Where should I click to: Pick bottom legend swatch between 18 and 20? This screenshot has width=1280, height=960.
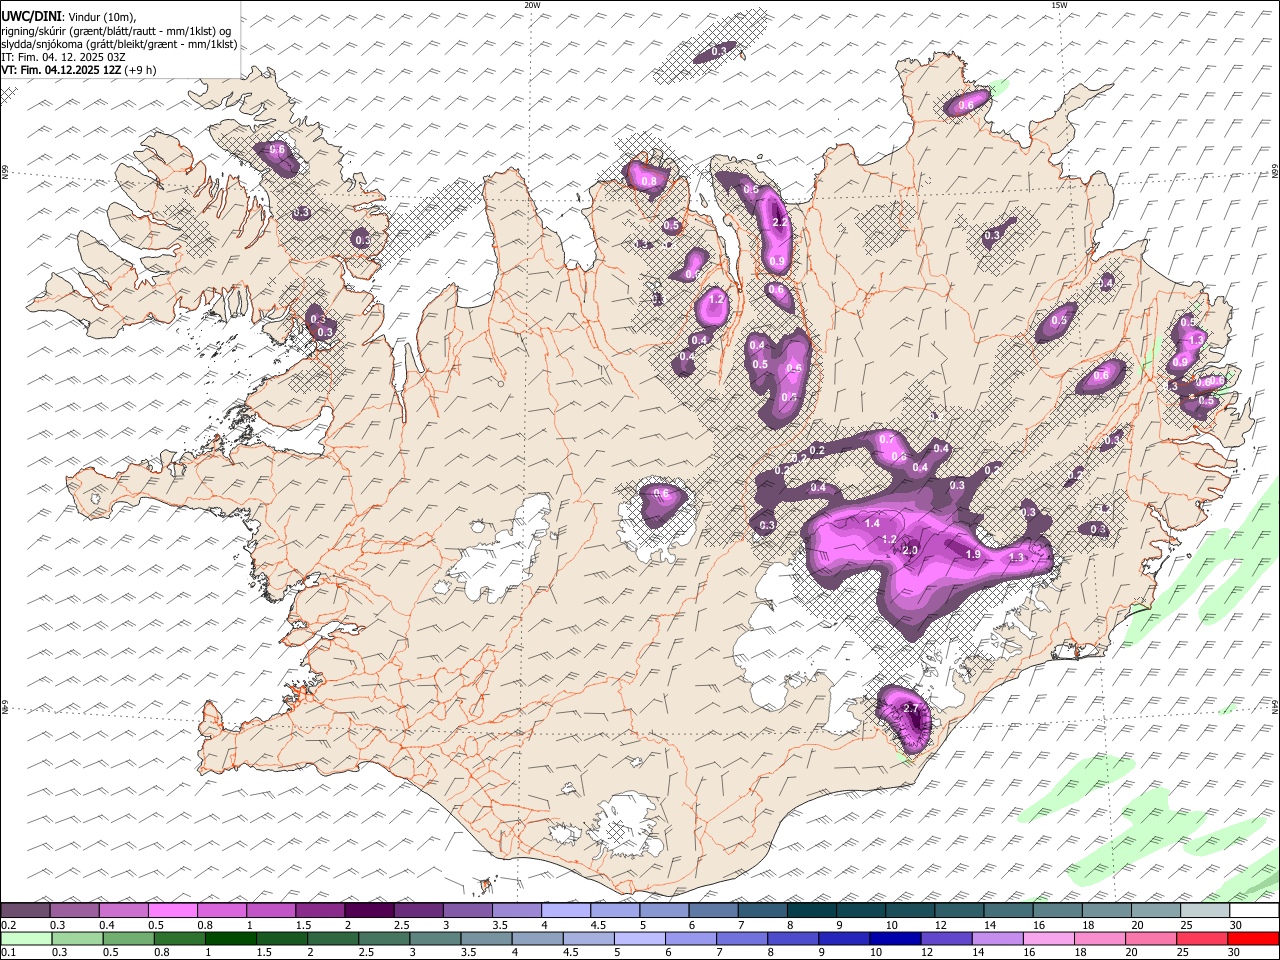1099,938
